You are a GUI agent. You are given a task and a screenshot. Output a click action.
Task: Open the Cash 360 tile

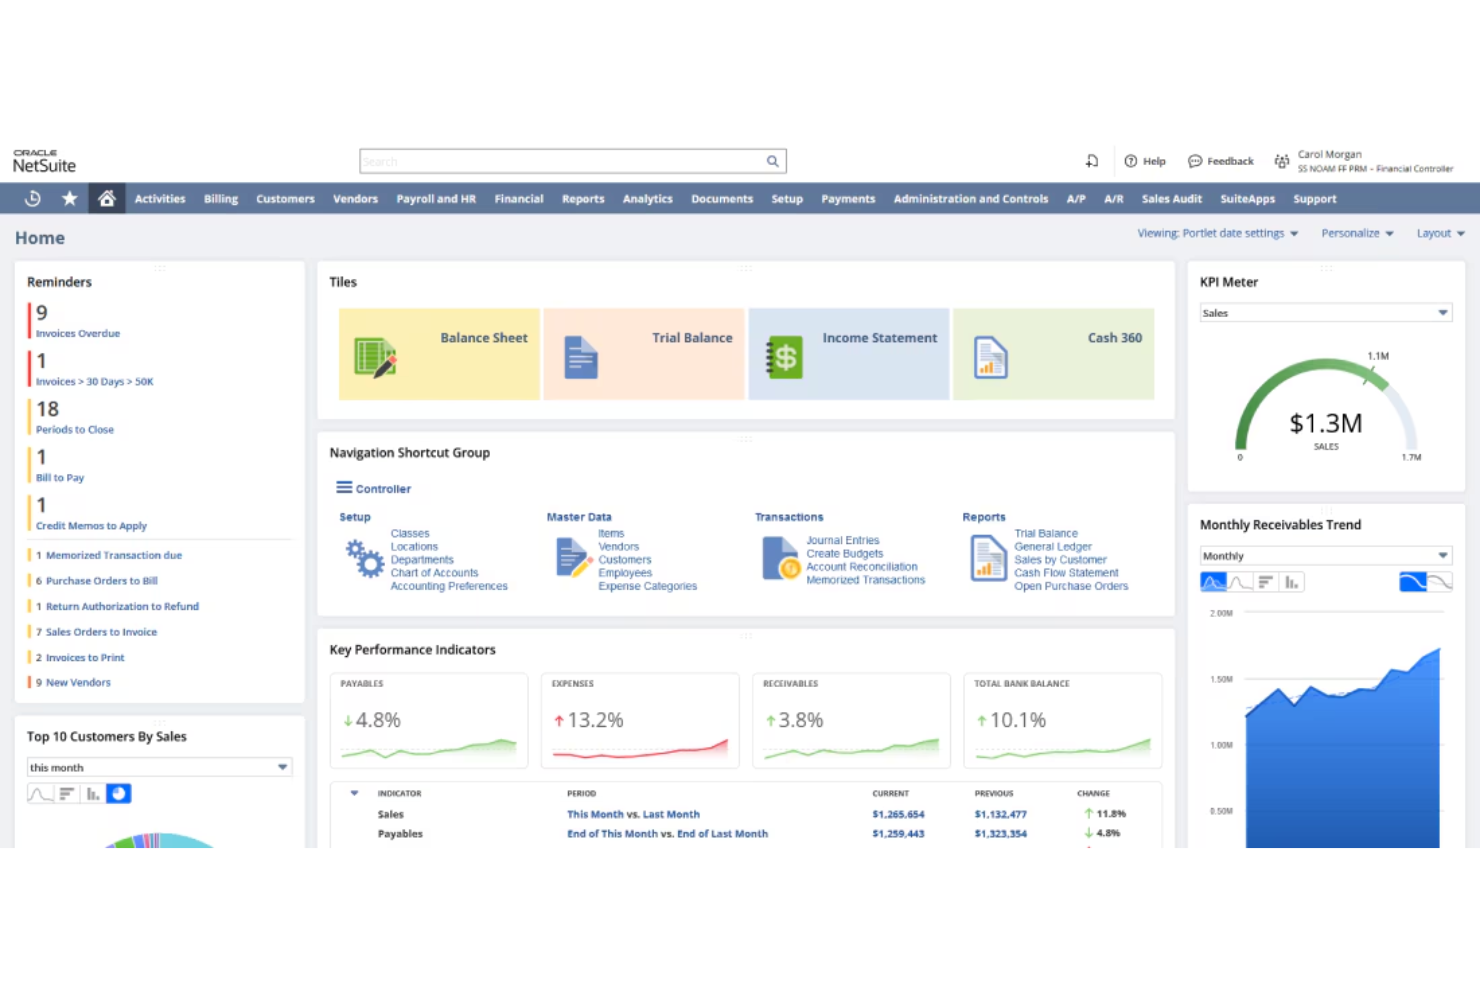[x=1053, y=354]
